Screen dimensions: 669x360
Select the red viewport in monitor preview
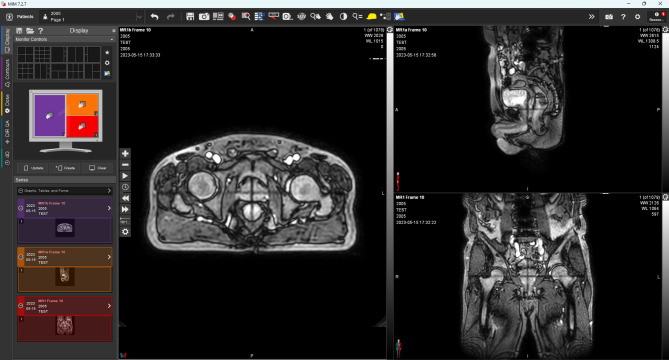(x=82, y=126)
